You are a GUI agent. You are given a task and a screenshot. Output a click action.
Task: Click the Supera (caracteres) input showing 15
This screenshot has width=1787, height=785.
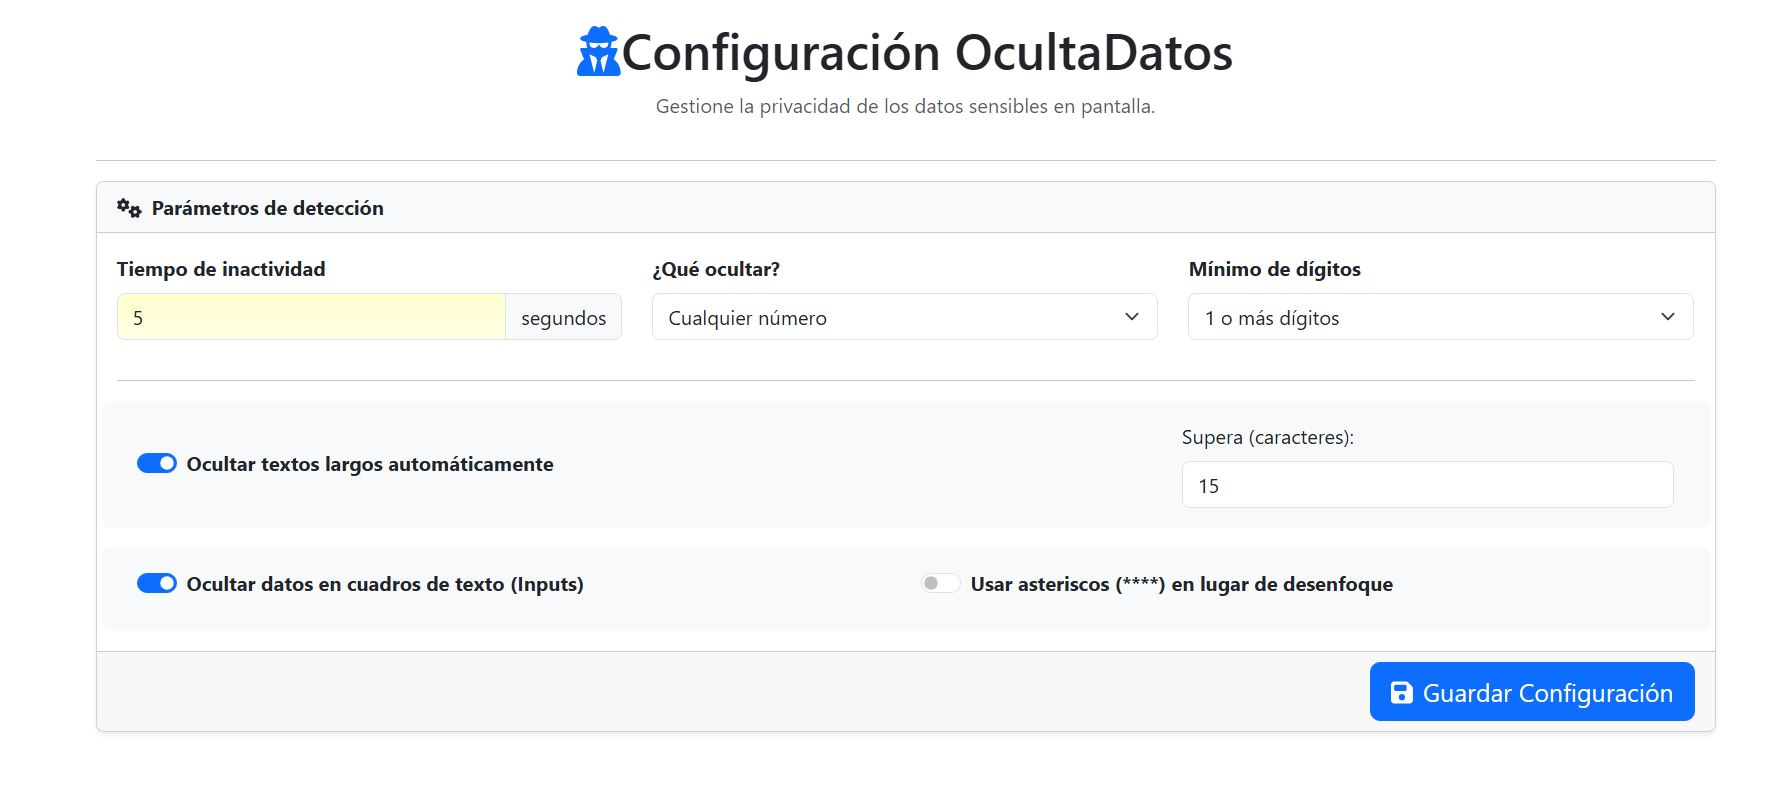pyautogui.click(x=1427, y=485)
